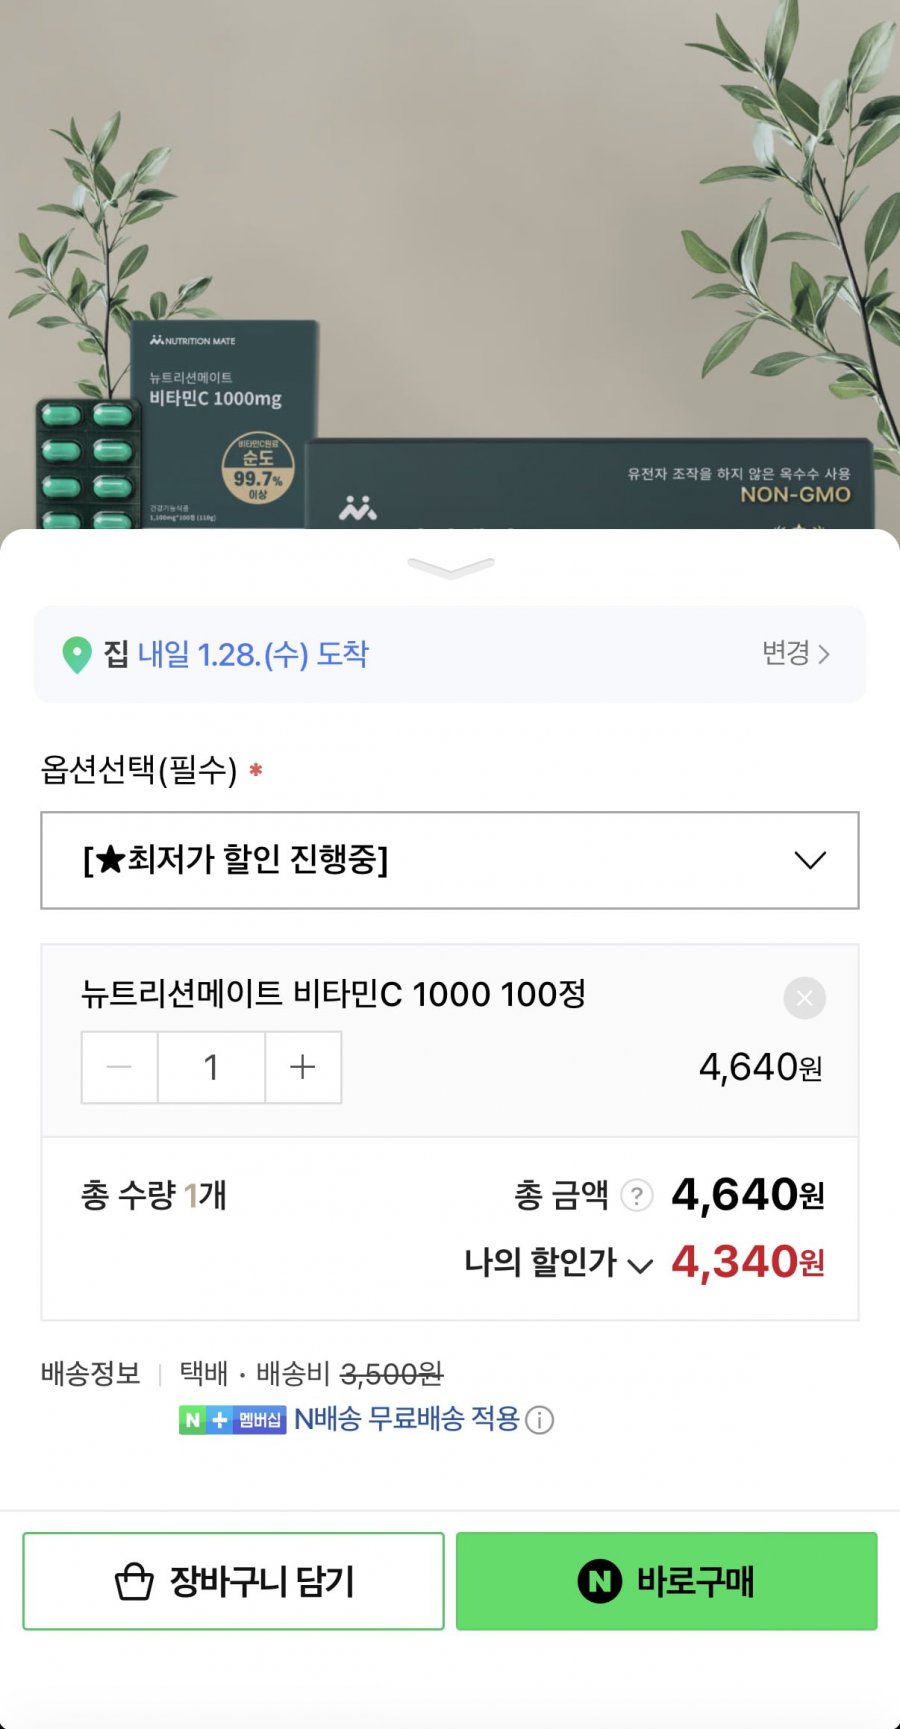Open the option selection dropdown
This screenshot has width=900, height=1729.
pyautogui.click(x=450, y=860)
